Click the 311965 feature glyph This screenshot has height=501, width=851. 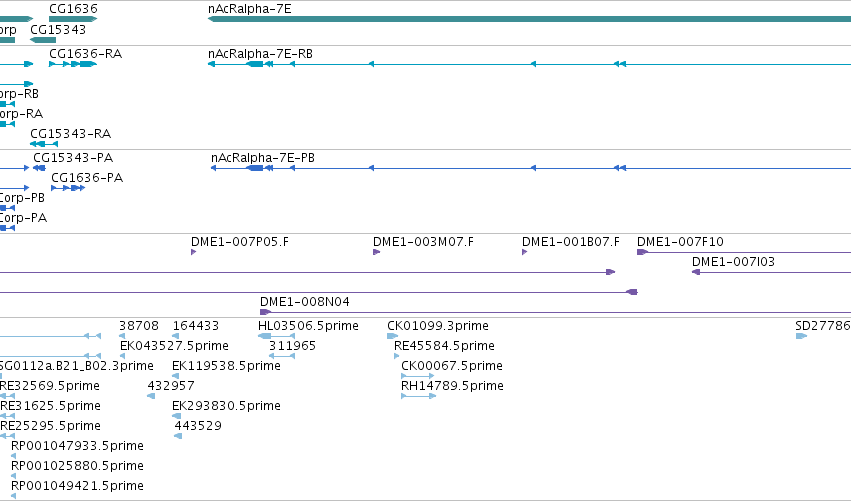(x=282, y=356)
